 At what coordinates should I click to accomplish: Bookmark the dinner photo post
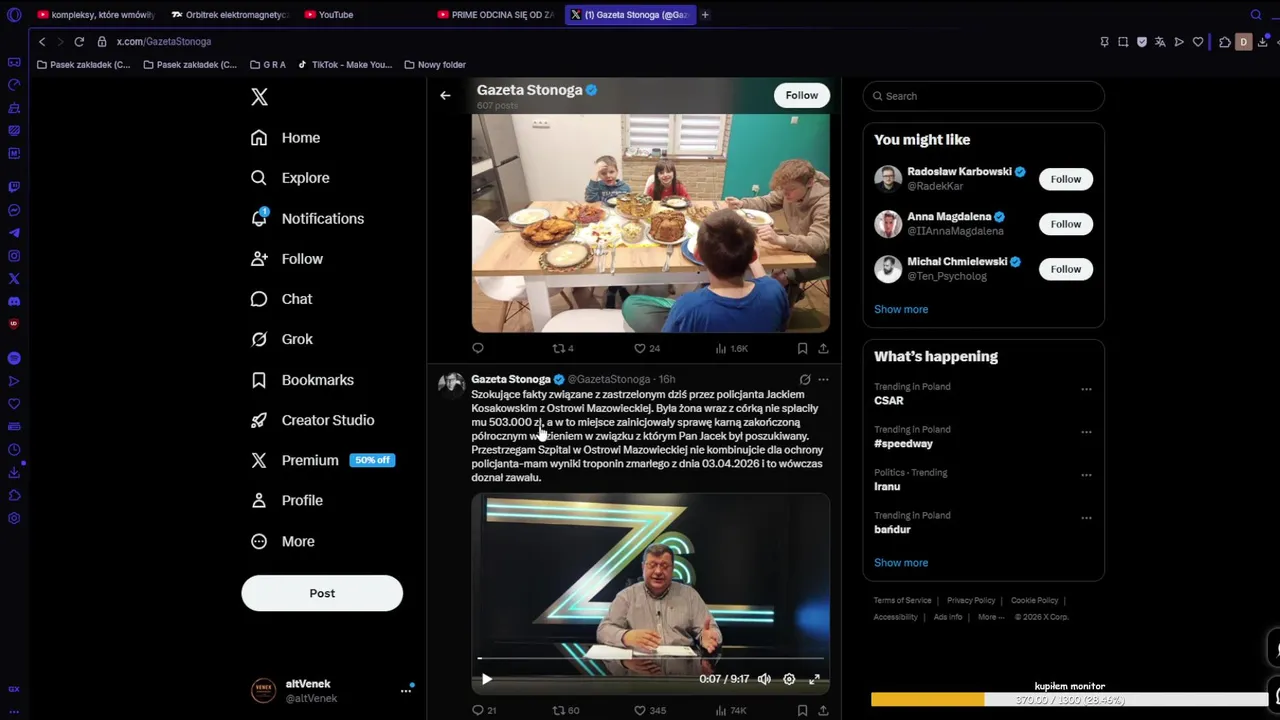[802, 349]
